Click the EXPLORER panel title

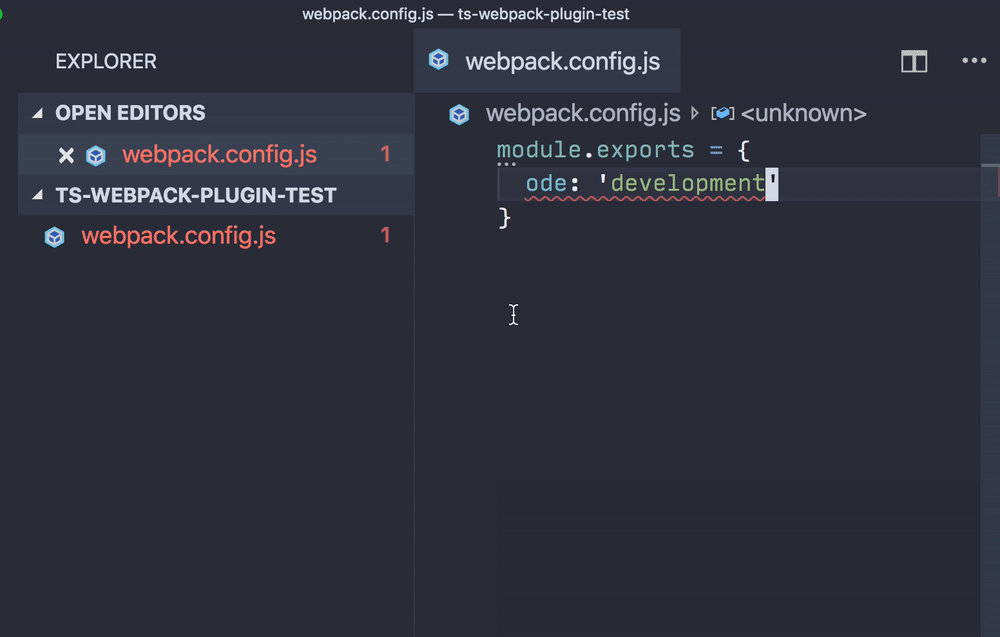pos(106,61)
